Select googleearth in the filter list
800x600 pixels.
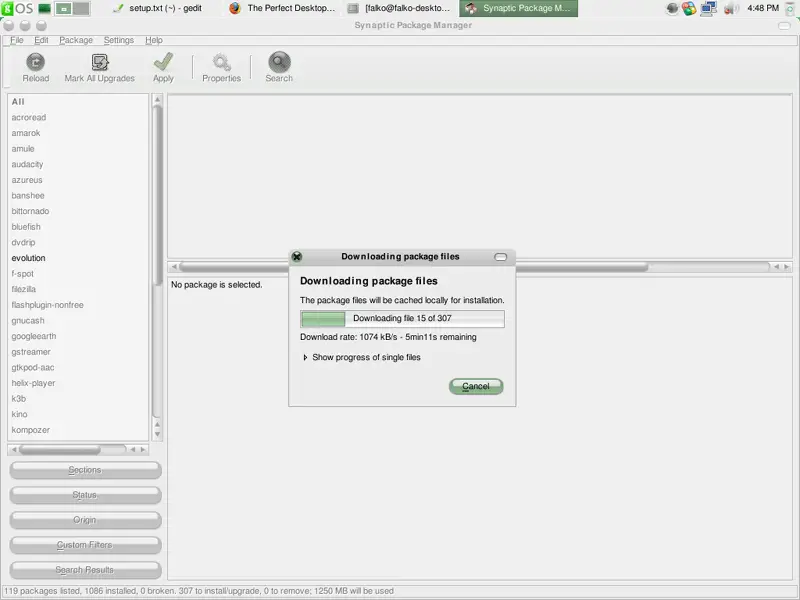click(78, 336)
